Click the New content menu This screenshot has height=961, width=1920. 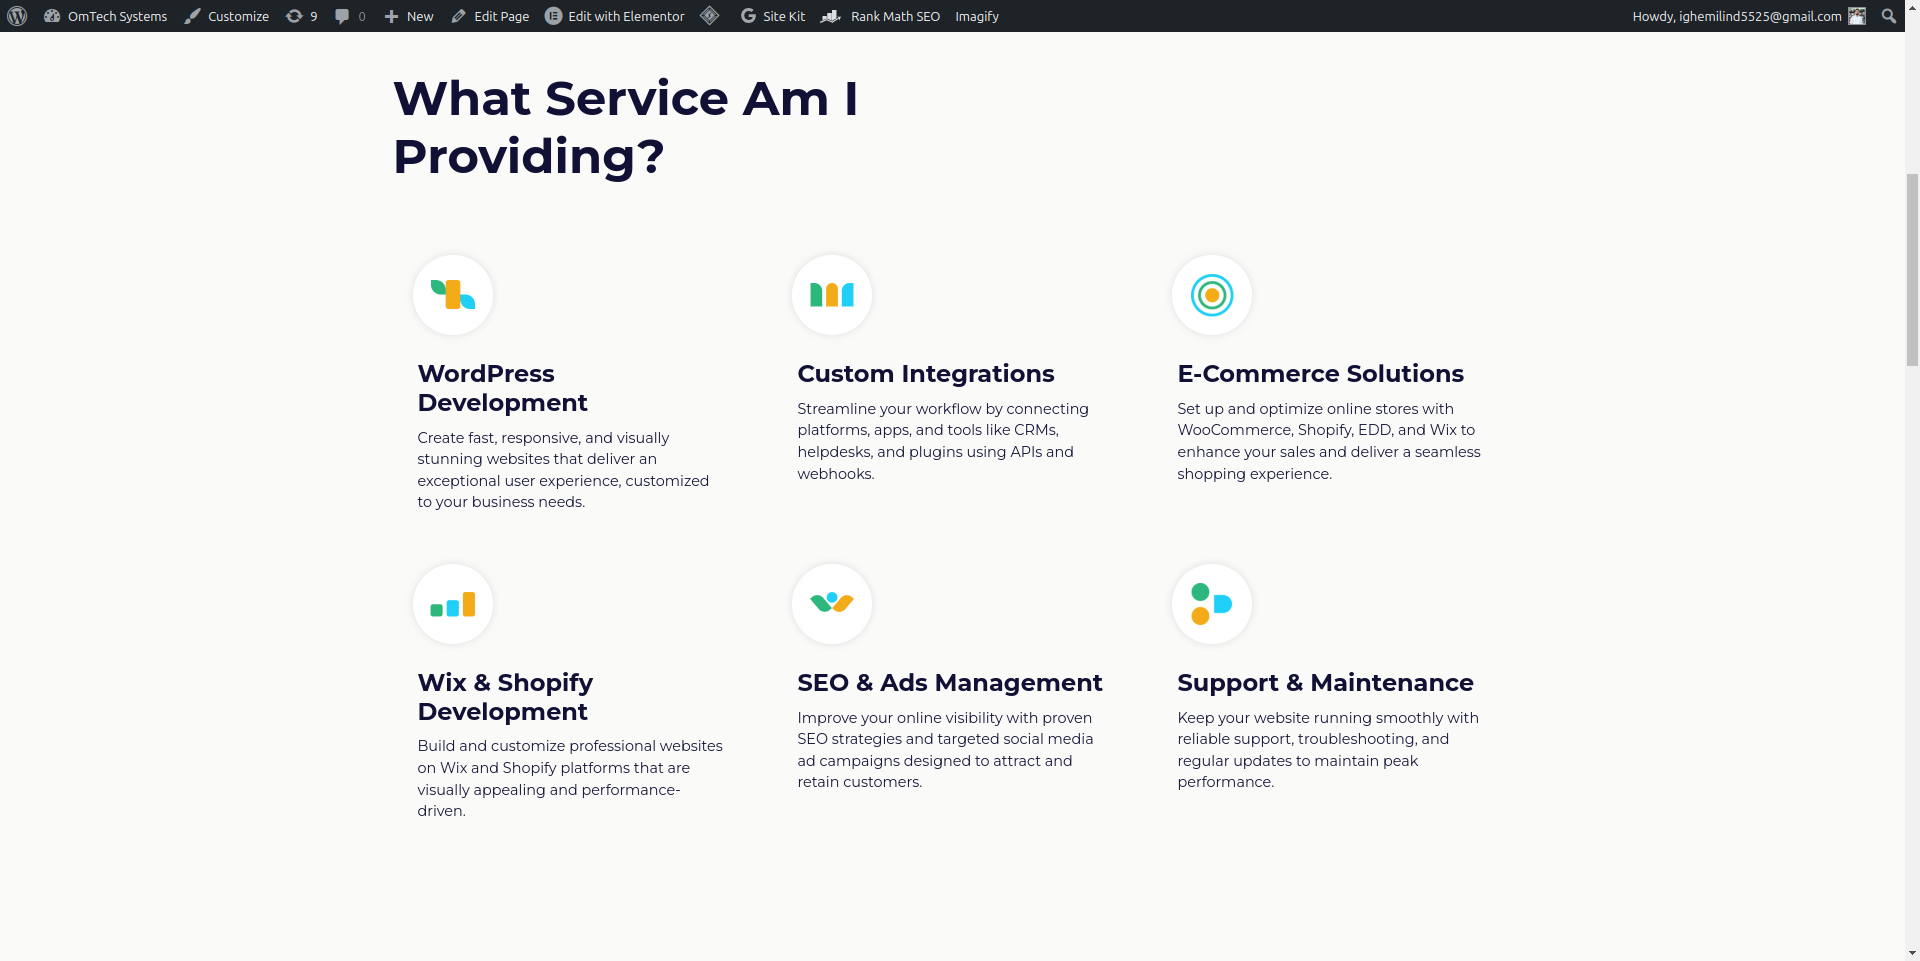click(409, 16)
